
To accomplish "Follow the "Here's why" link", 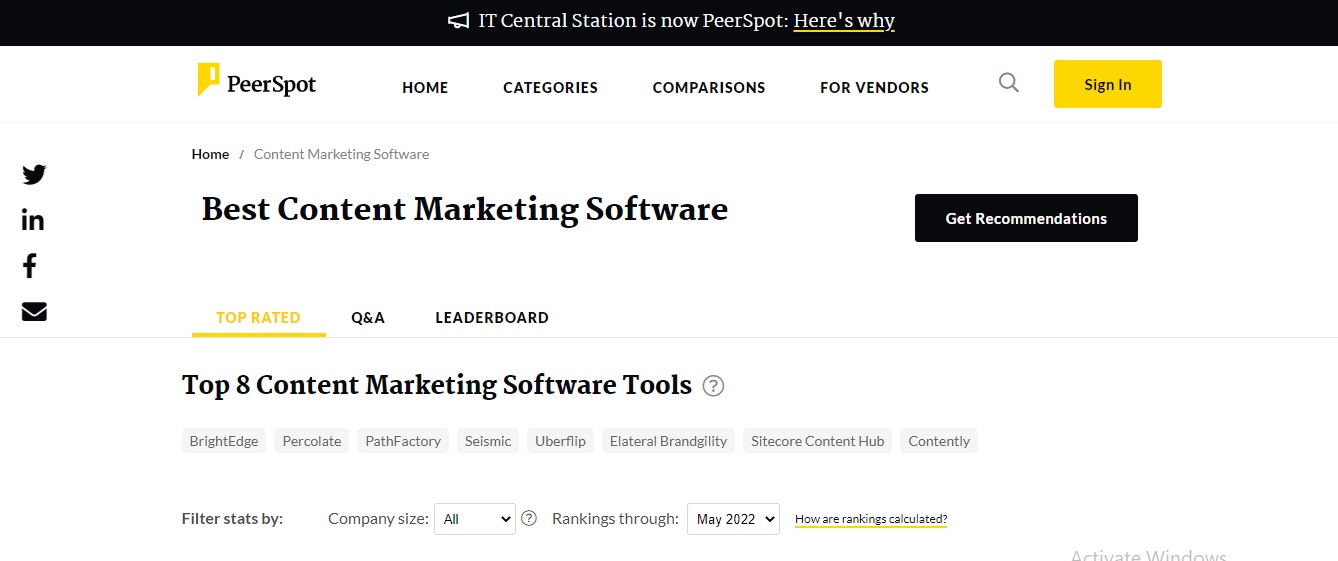I will click(844, 21).
